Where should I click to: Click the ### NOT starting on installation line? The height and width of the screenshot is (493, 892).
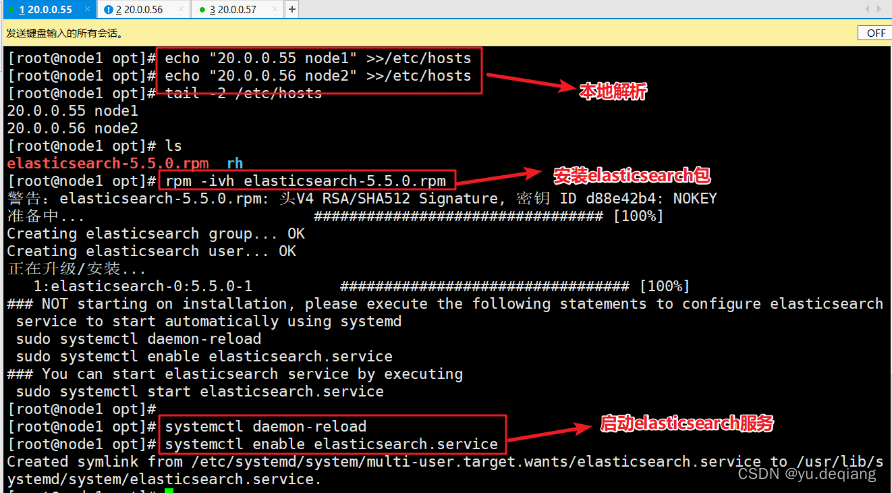pyautogui.click(x=444, y=304)
